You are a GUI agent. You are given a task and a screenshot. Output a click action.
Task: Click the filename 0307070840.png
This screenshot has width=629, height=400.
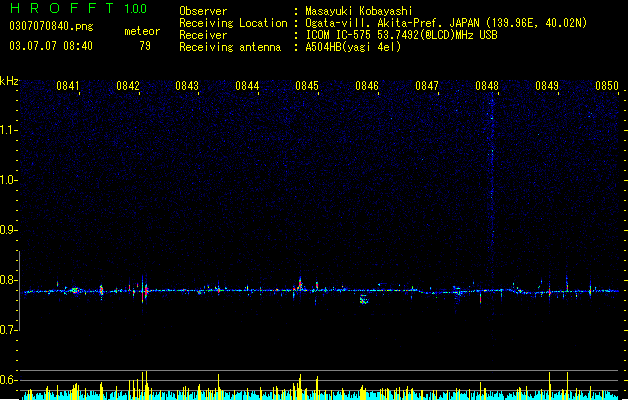pos(51,27)
